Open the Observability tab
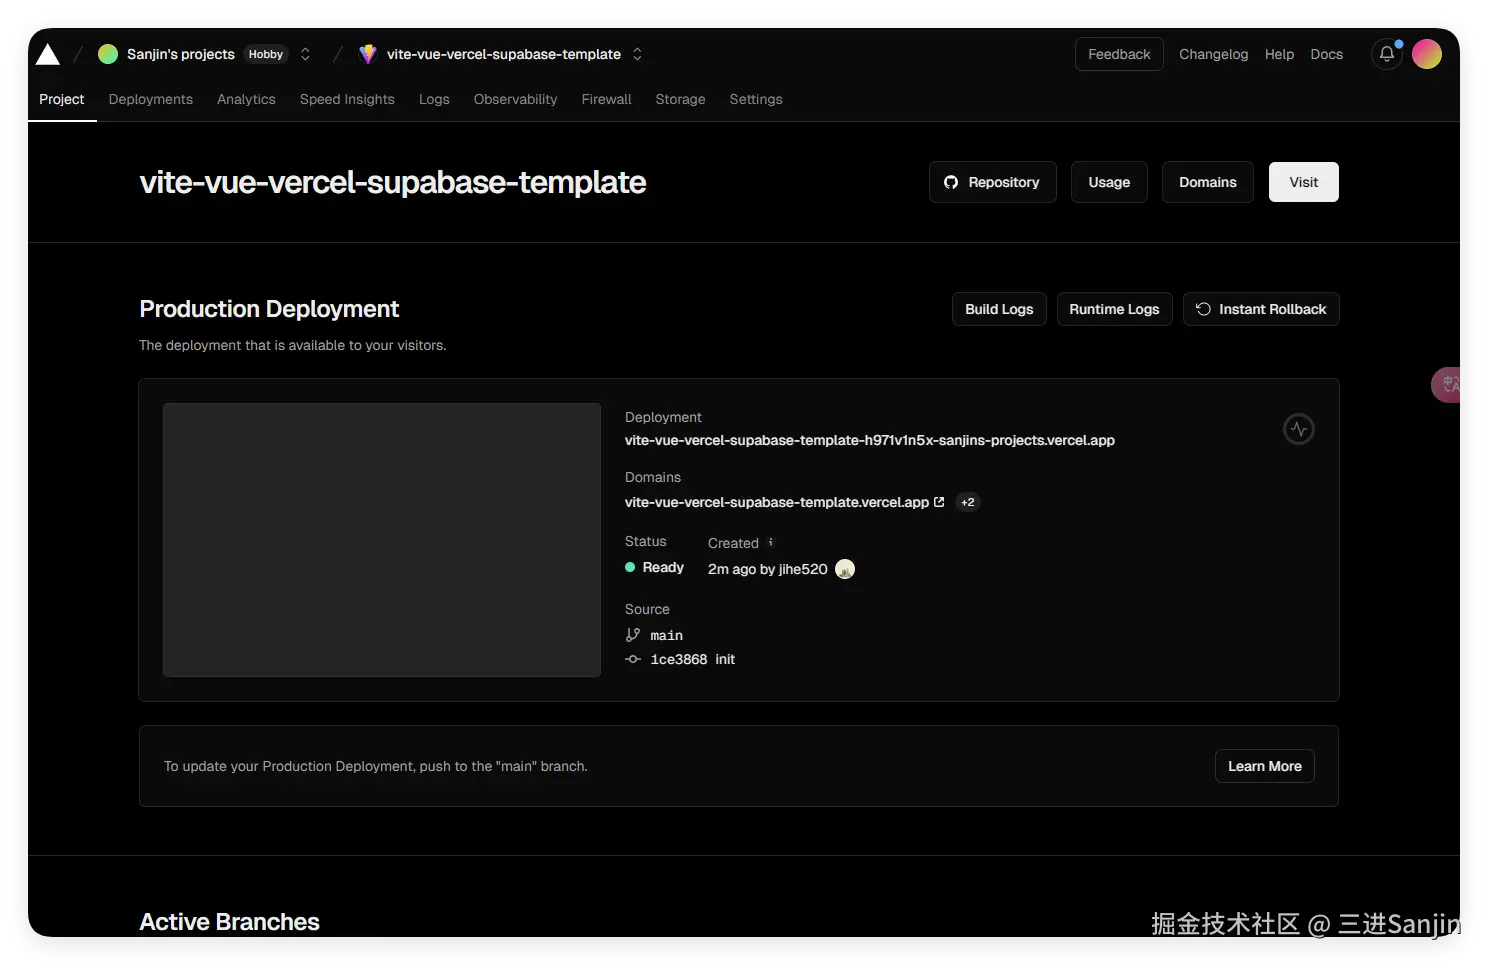This screenshot has width=1488, height=965. point(515,99)
